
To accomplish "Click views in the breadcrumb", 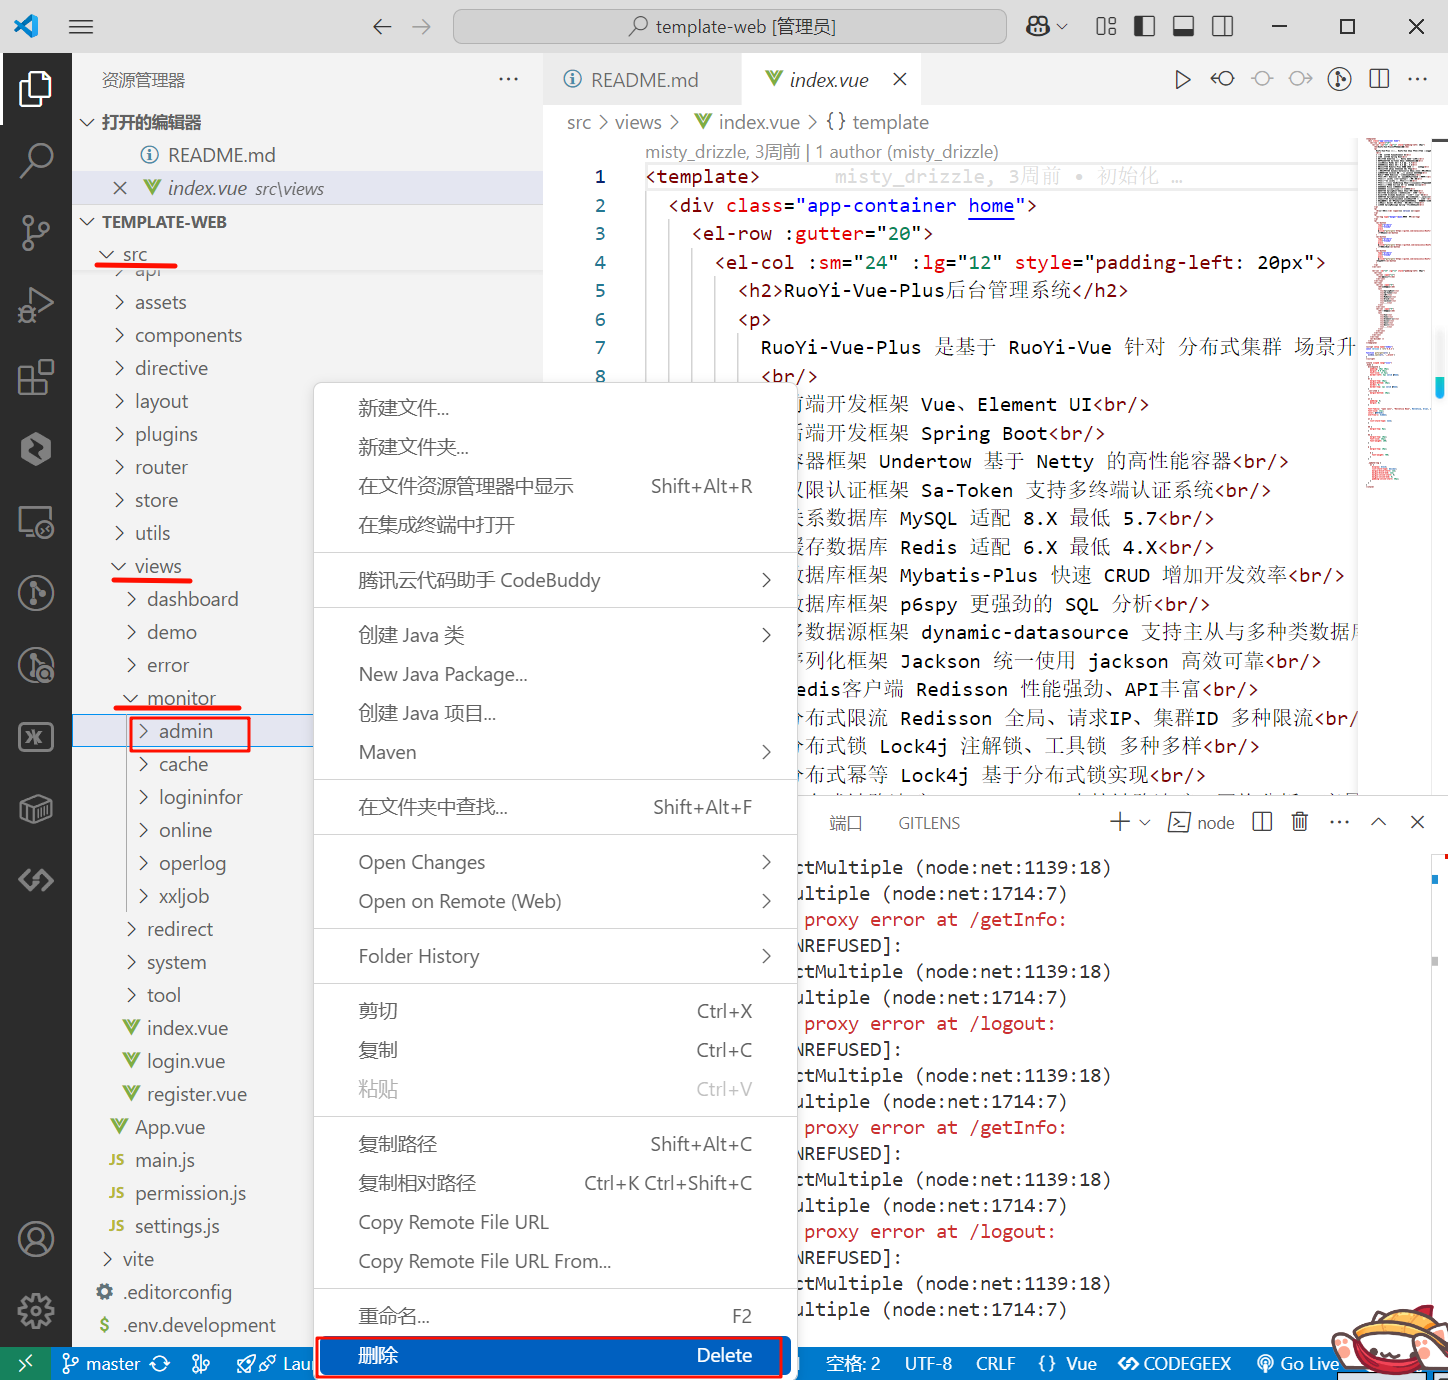I will pyautogui.click(x=638, y=122).
